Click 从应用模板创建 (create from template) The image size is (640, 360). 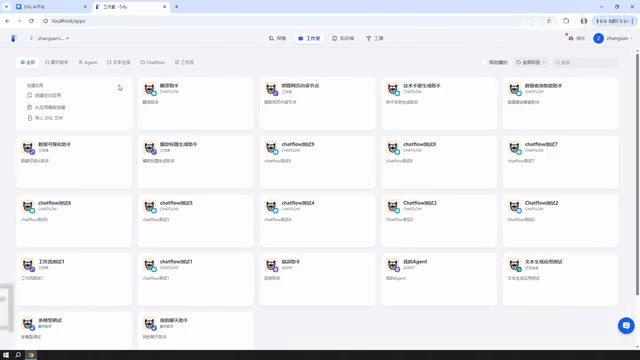click(46, 107)
